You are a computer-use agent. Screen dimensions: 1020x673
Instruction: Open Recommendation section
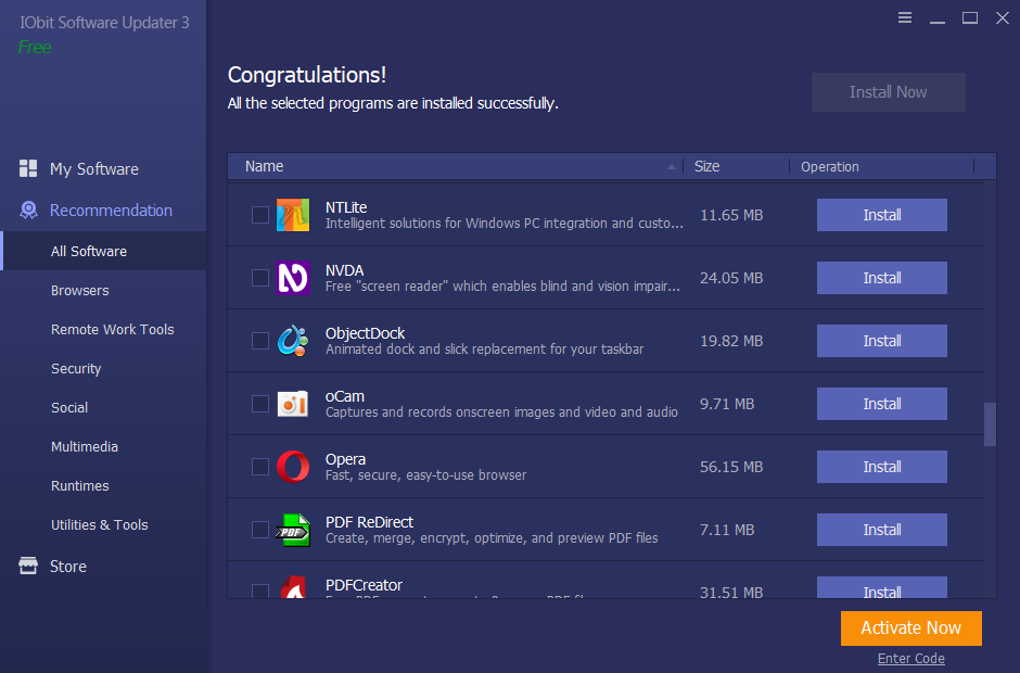click(x=111, y=210)
